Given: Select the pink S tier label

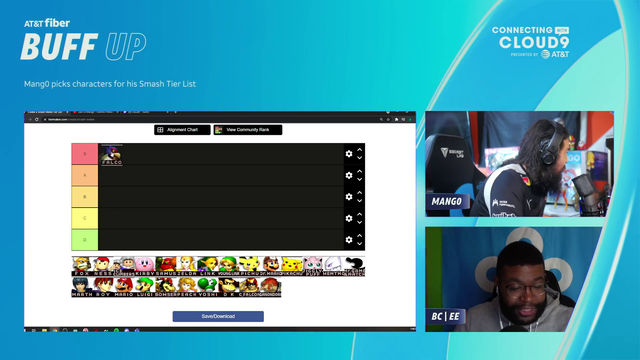Looking at the screenshot, I should pos(85,154).
